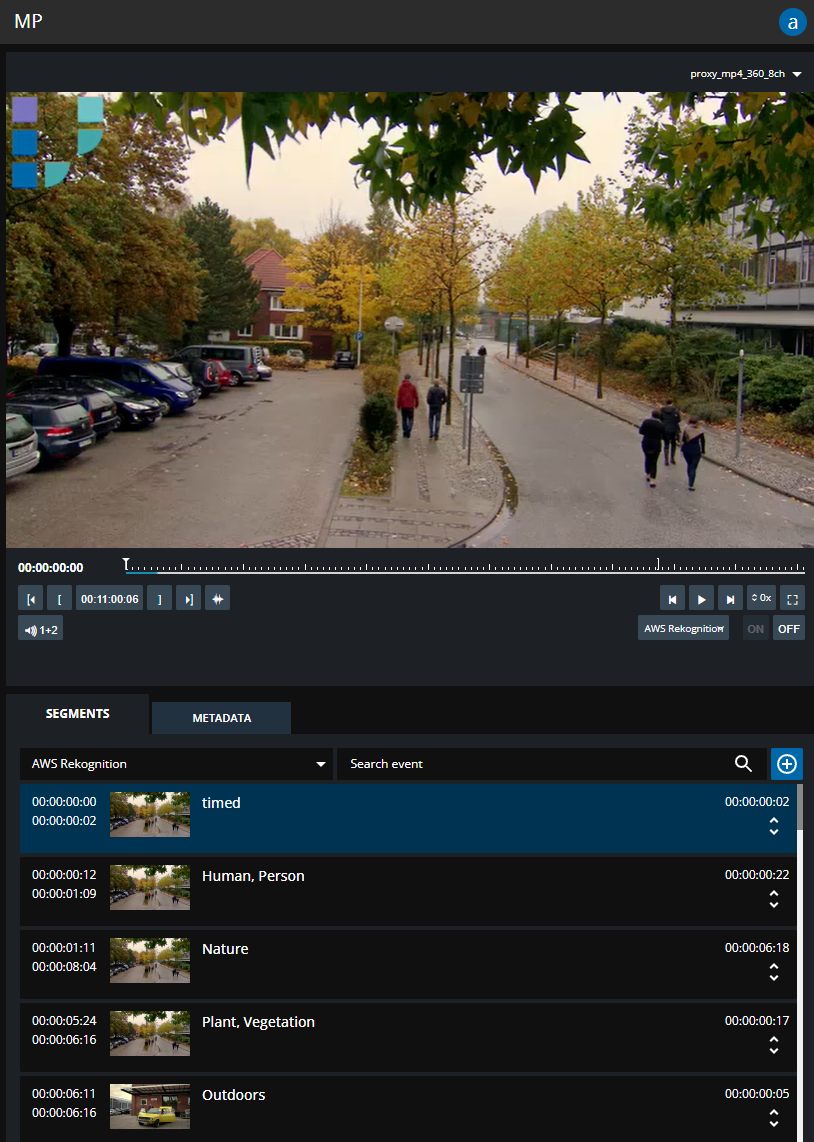Adjust playback speed with the 0x control

[x=761, y=597]
